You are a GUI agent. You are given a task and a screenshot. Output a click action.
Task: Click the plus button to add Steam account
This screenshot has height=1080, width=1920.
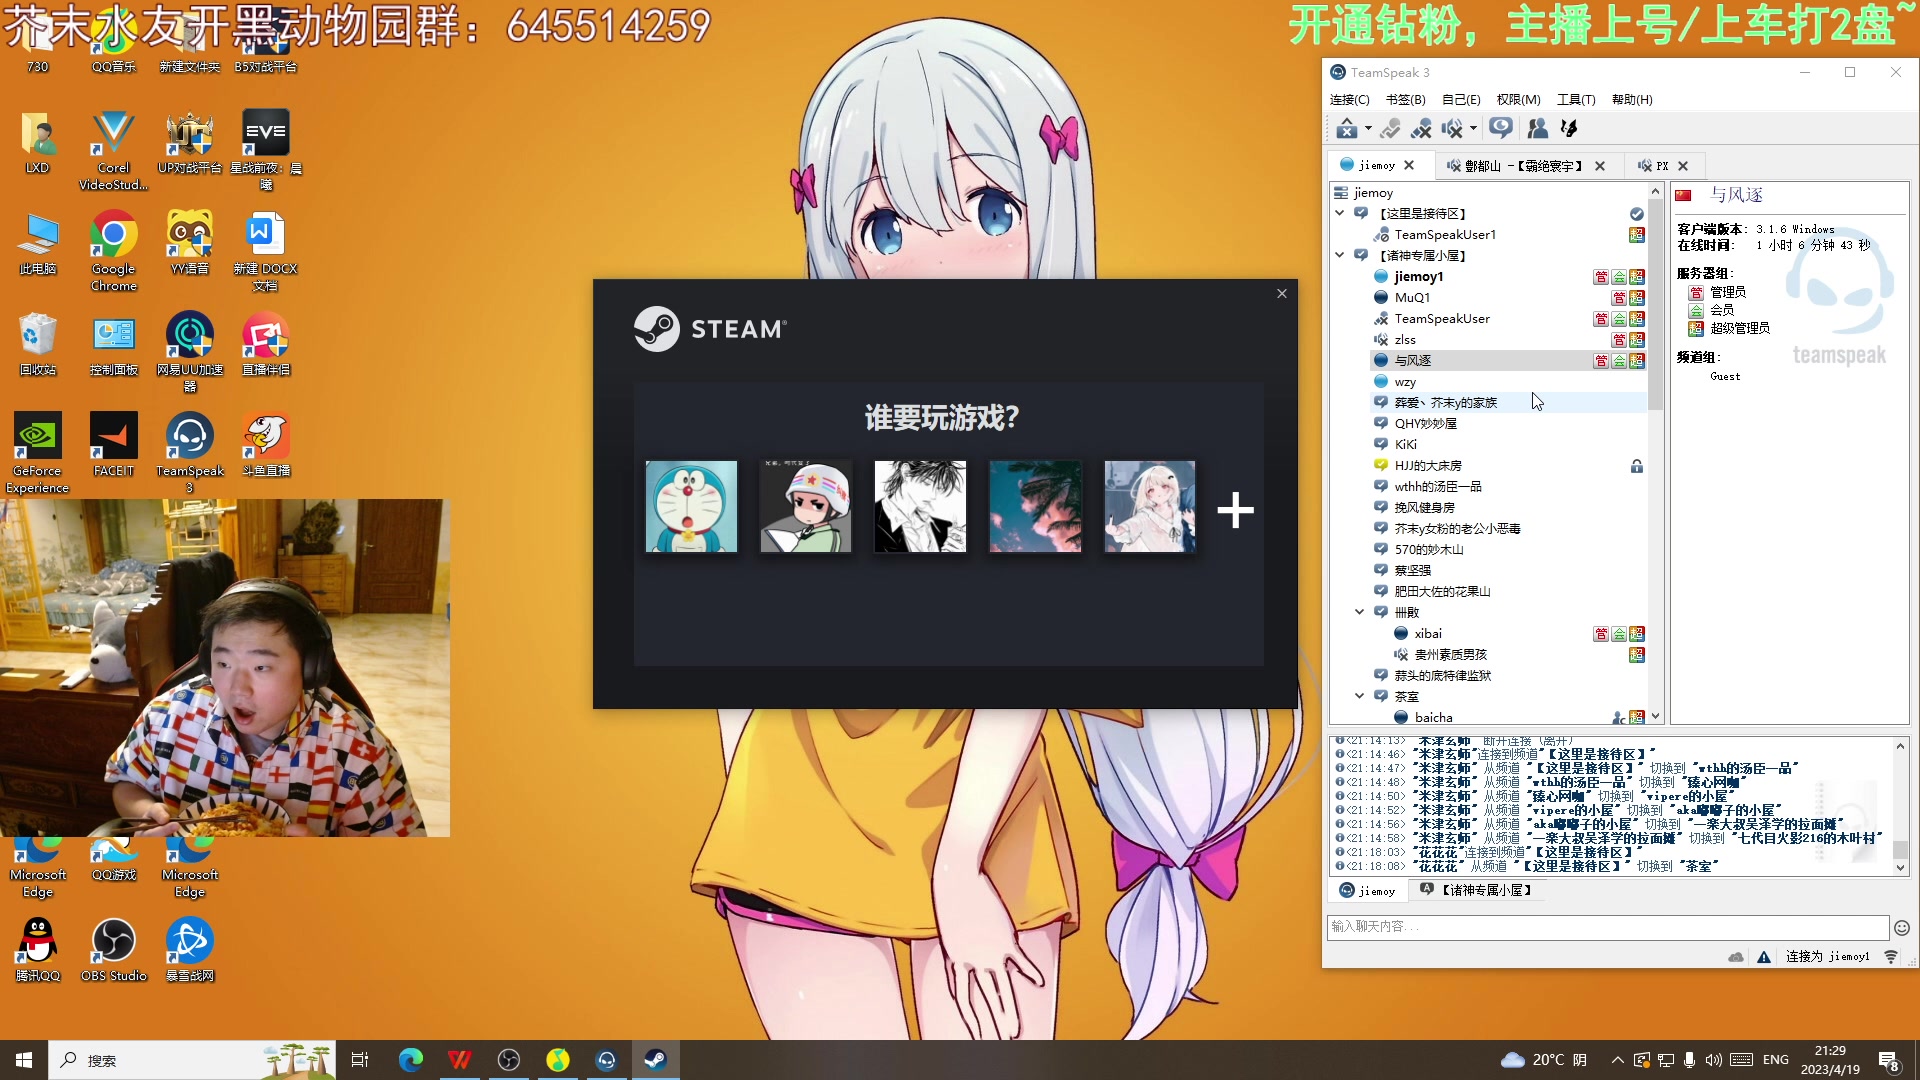[x=1235, y=510]
